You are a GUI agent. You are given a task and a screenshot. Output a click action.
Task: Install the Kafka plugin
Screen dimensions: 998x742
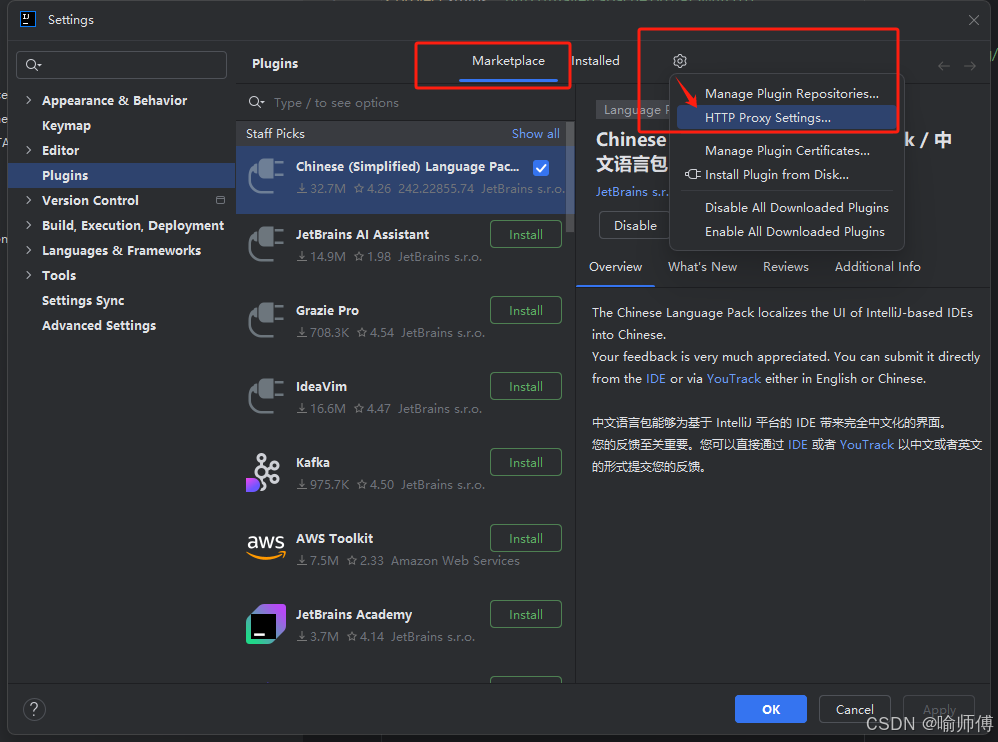click(526, 463)
